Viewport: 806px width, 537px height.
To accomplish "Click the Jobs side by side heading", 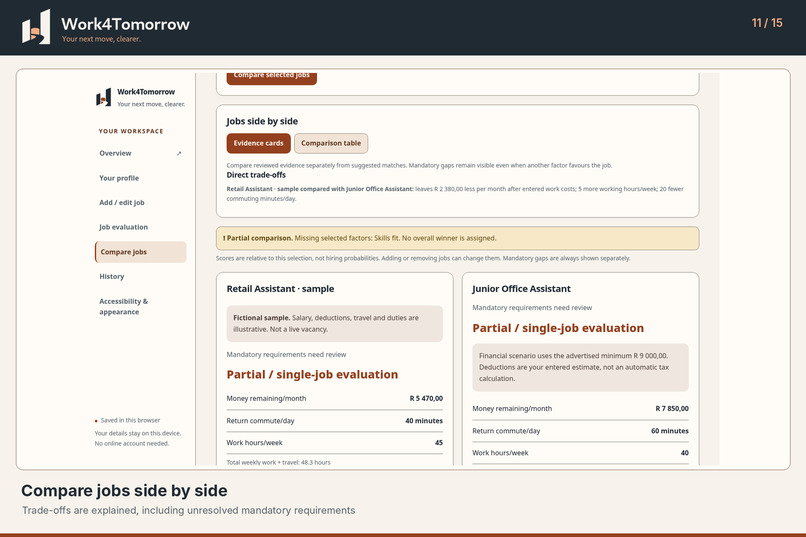I will pos(262,121).
